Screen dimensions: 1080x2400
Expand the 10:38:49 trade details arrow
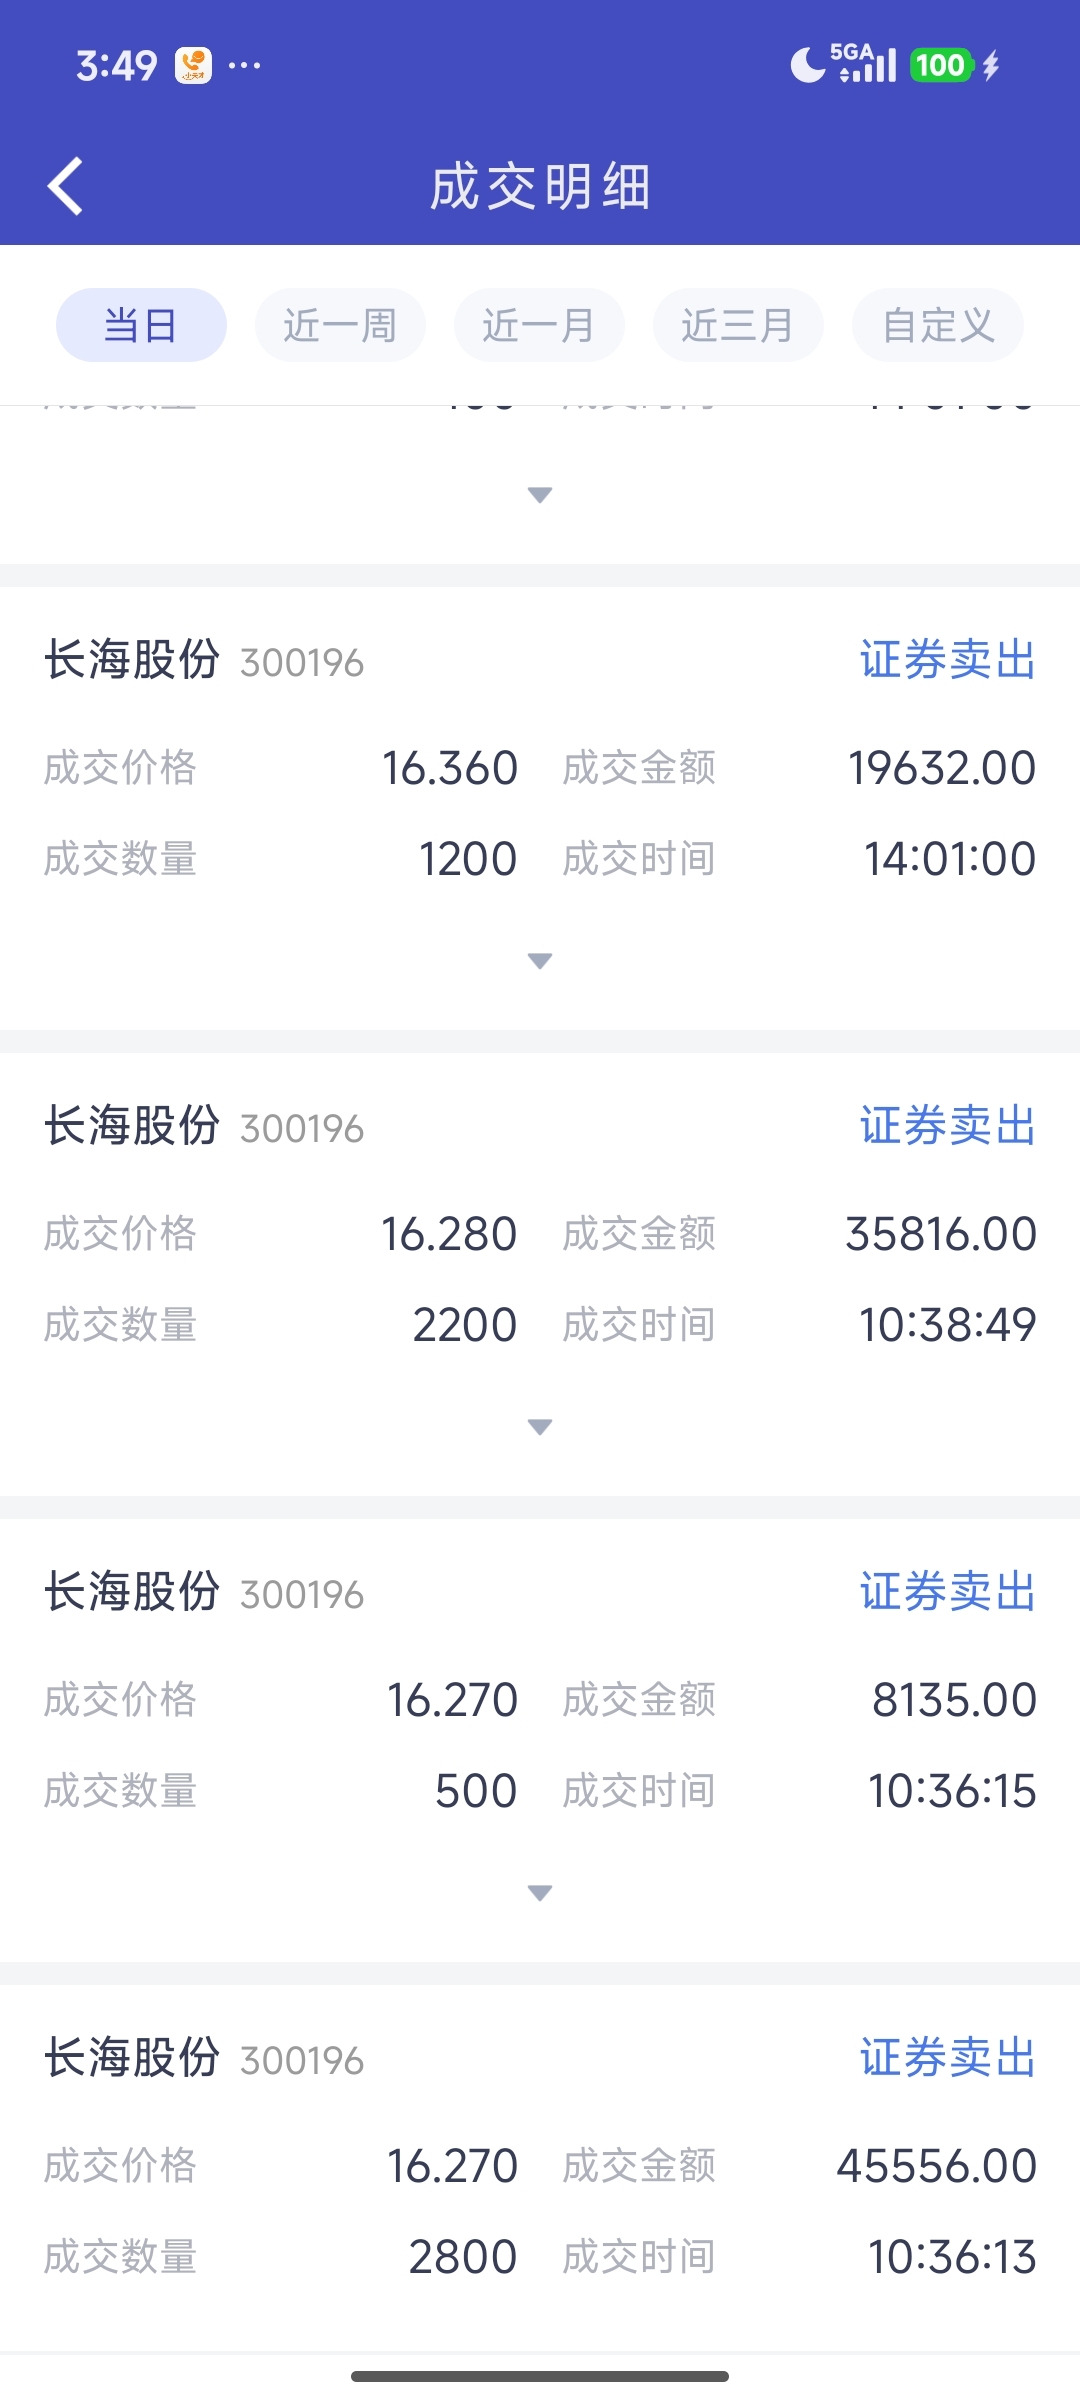(x=540, y=1427)
